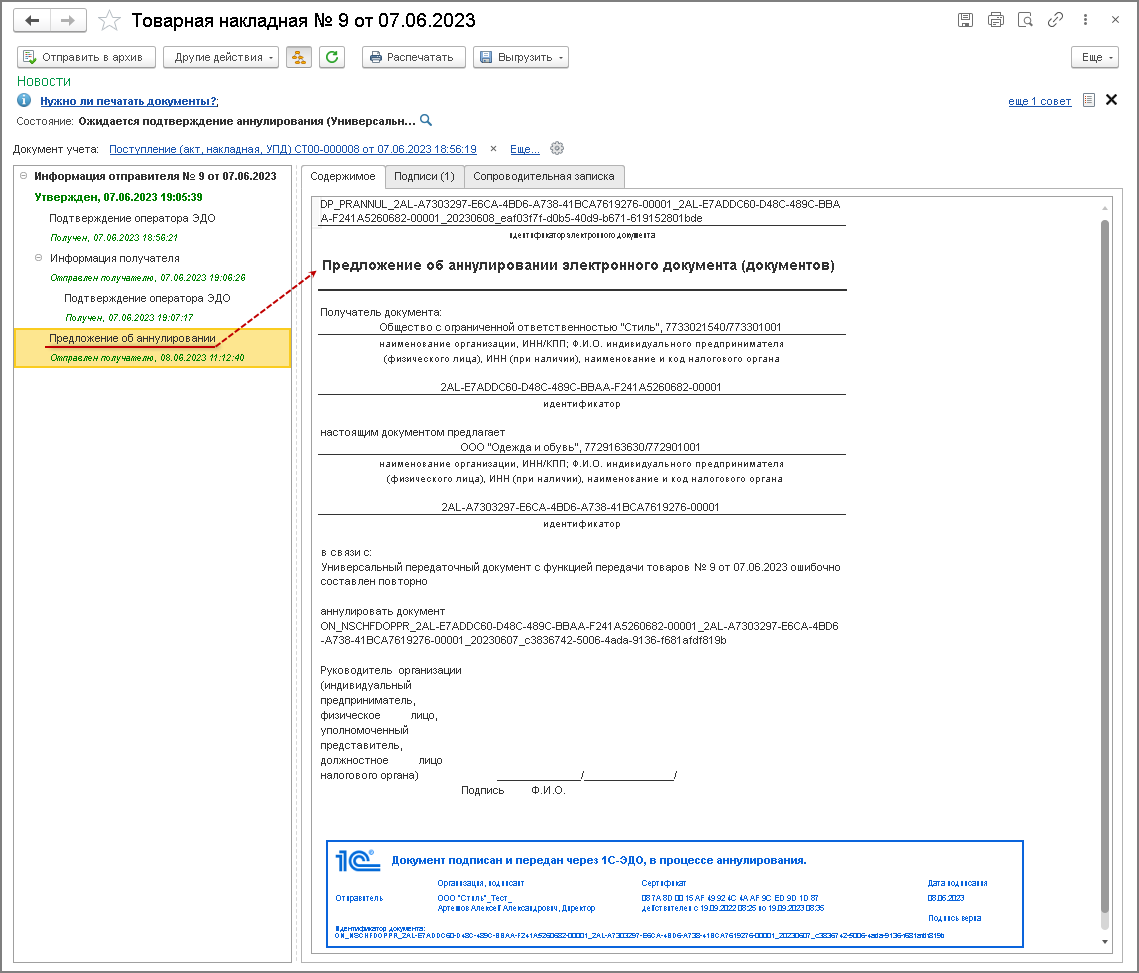Viewport: 1139px width, 973px height.
Task: Clear accounting document link with small x
Action: tap(493, 148)
